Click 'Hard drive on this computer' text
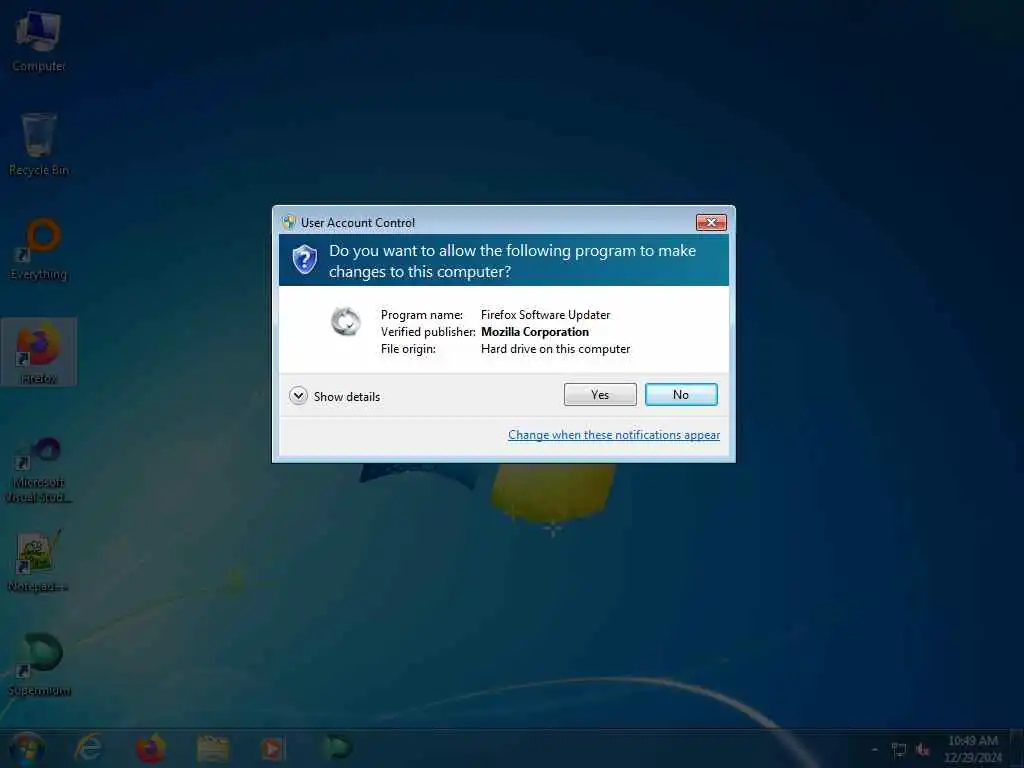Viewport: 1024px width, 768px height. tap(556, 349)
